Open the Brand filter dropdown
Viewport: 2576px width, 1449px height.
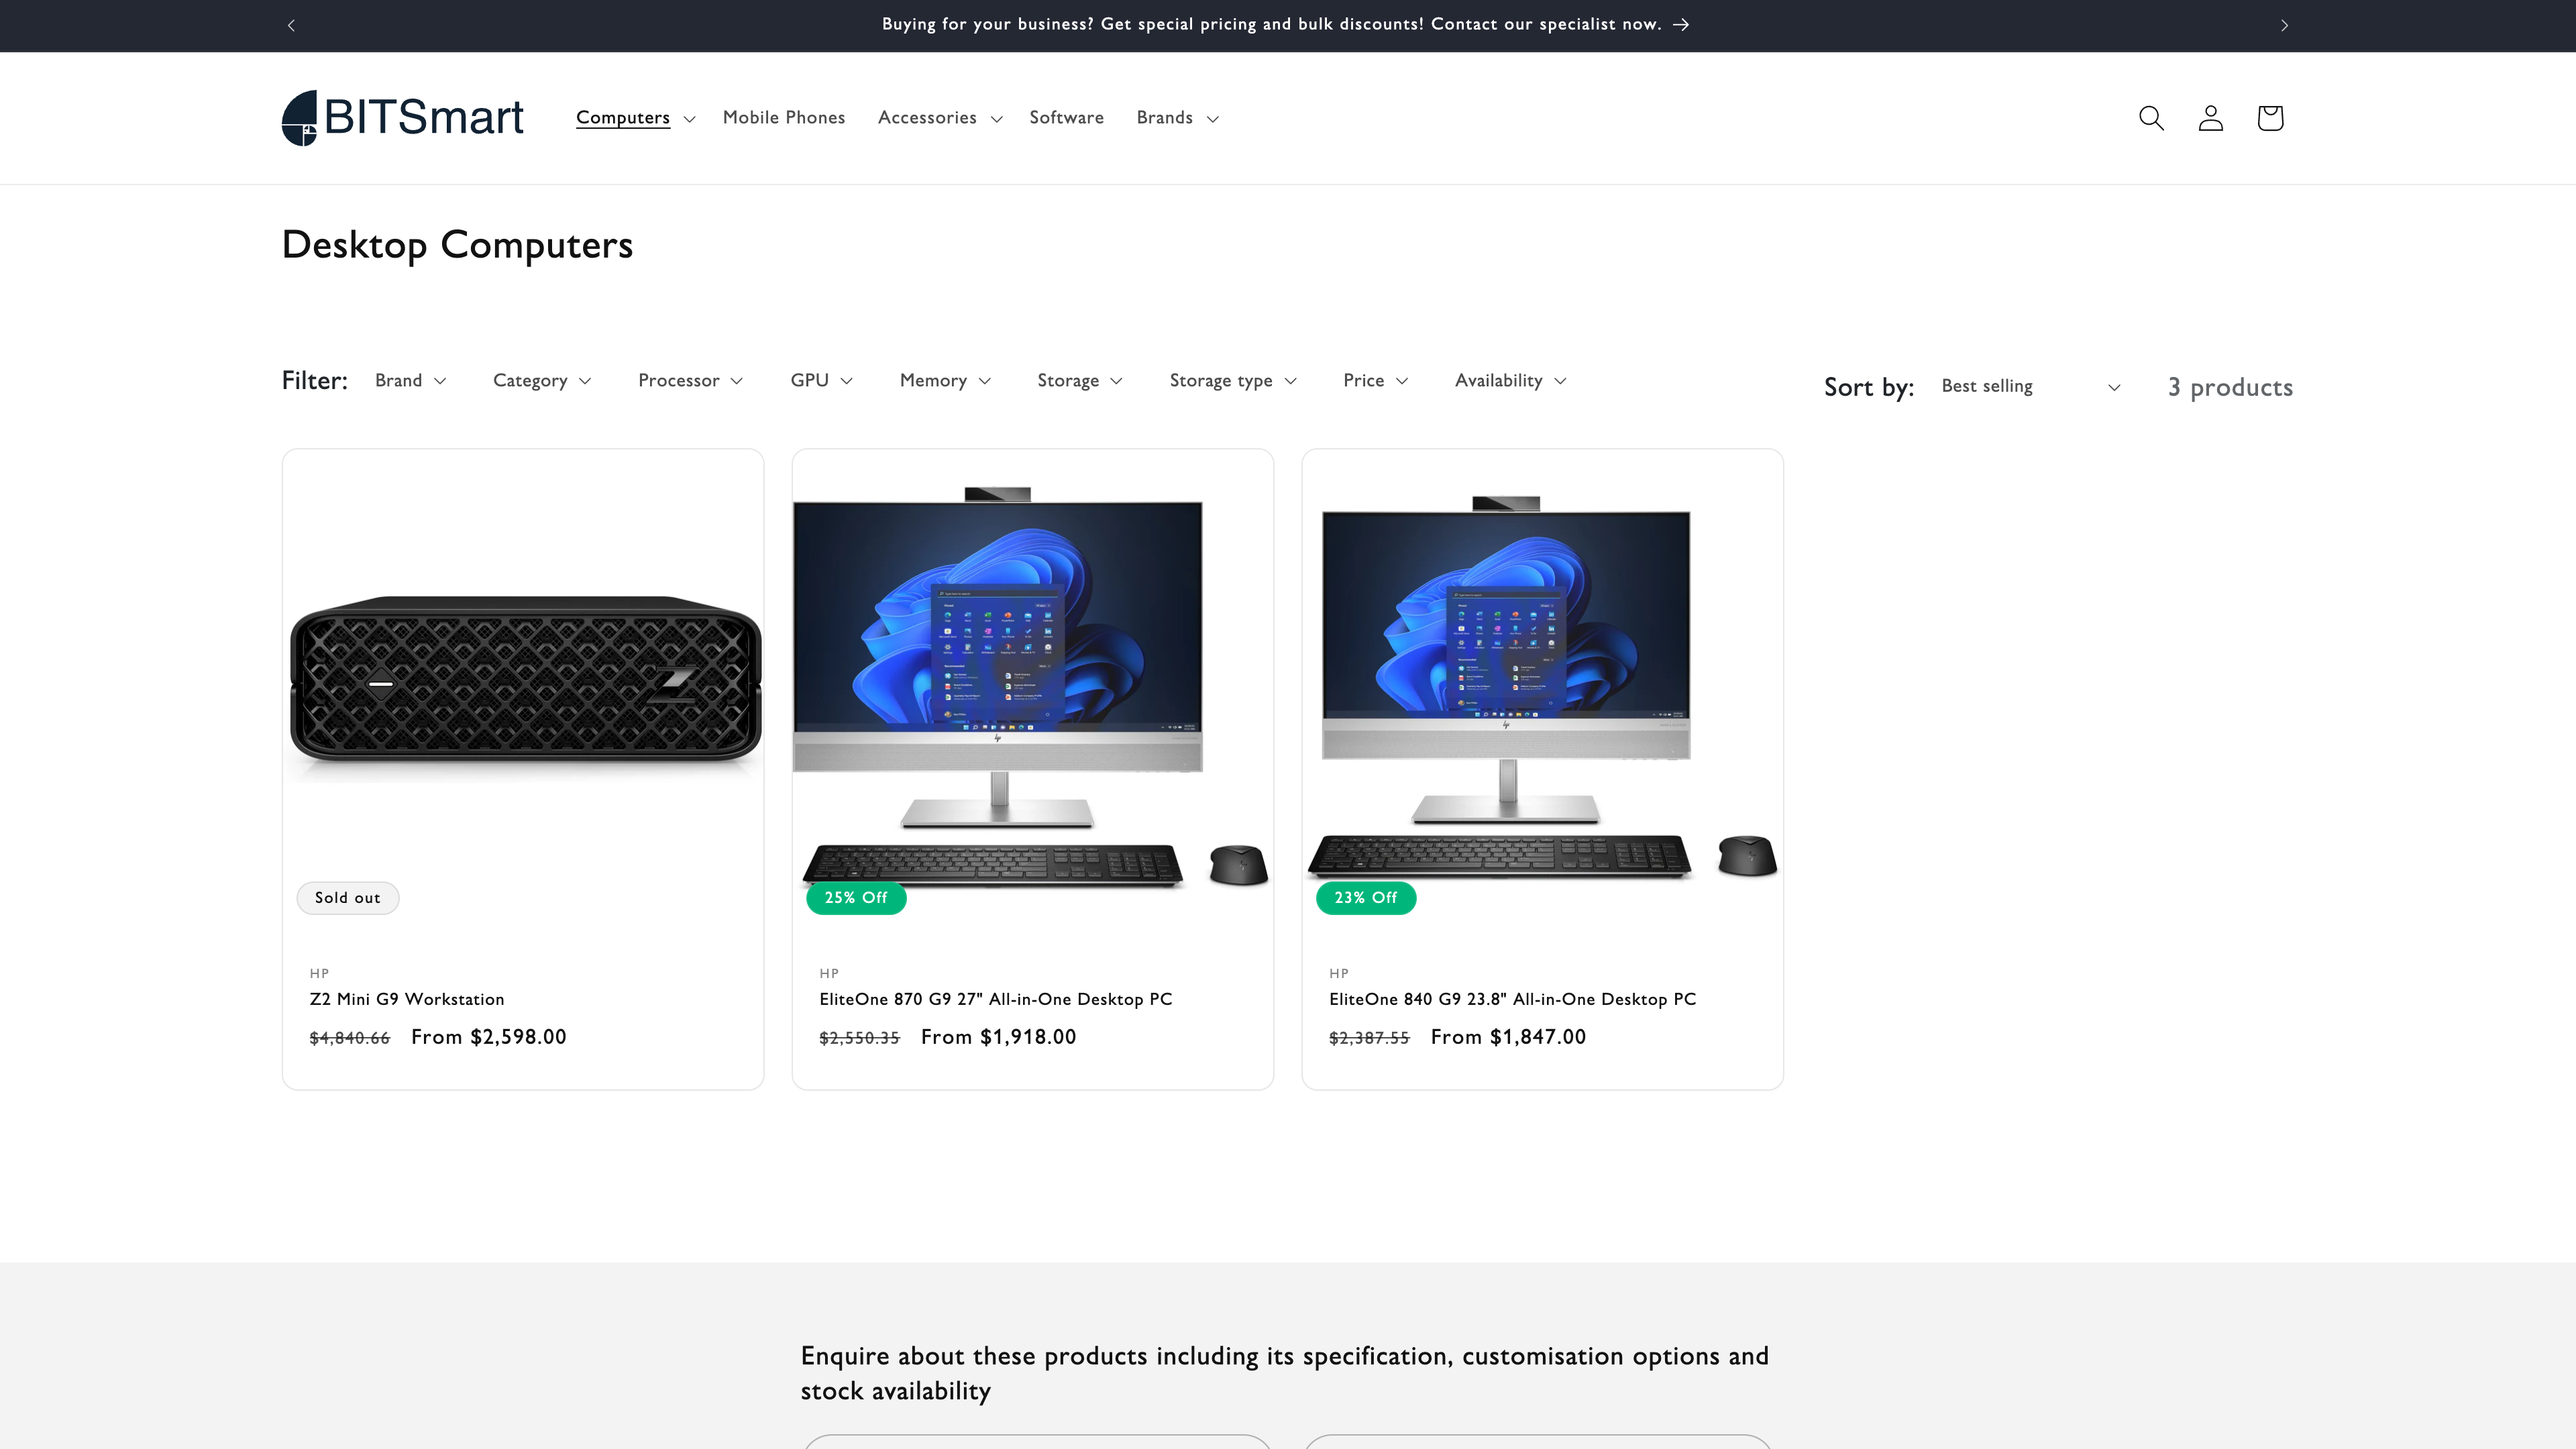pos(410,380)
